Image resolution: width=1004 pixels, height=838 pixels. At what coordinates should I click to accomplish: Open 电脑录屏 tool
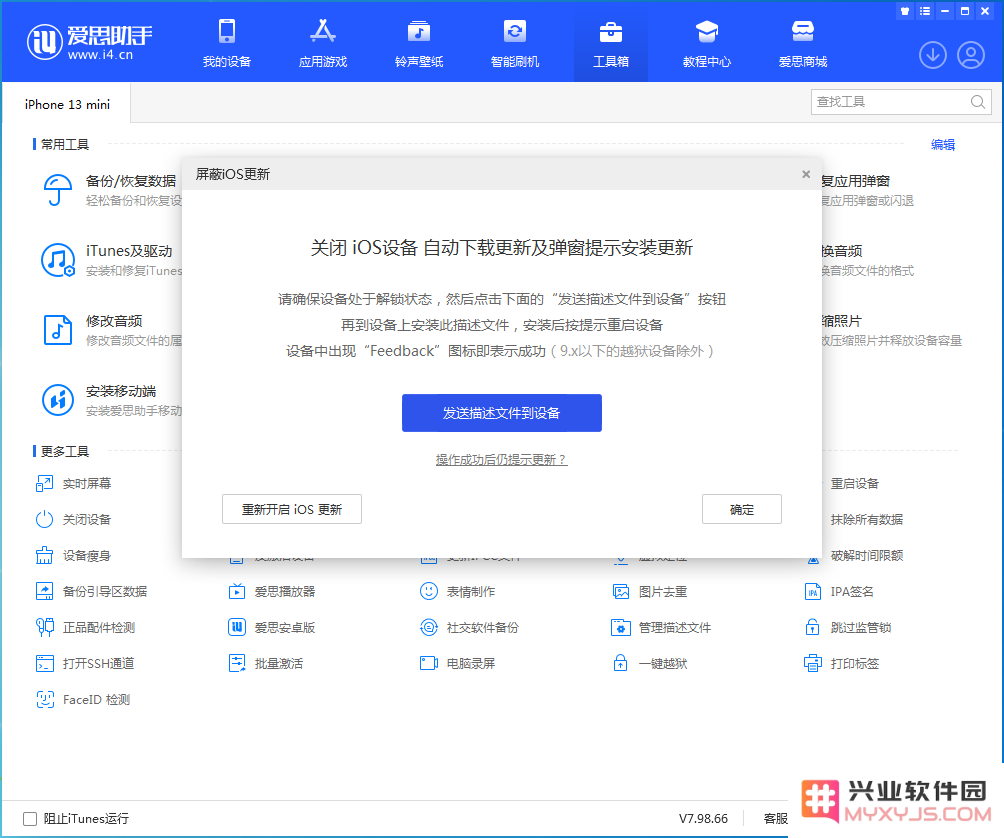(458, 663)
